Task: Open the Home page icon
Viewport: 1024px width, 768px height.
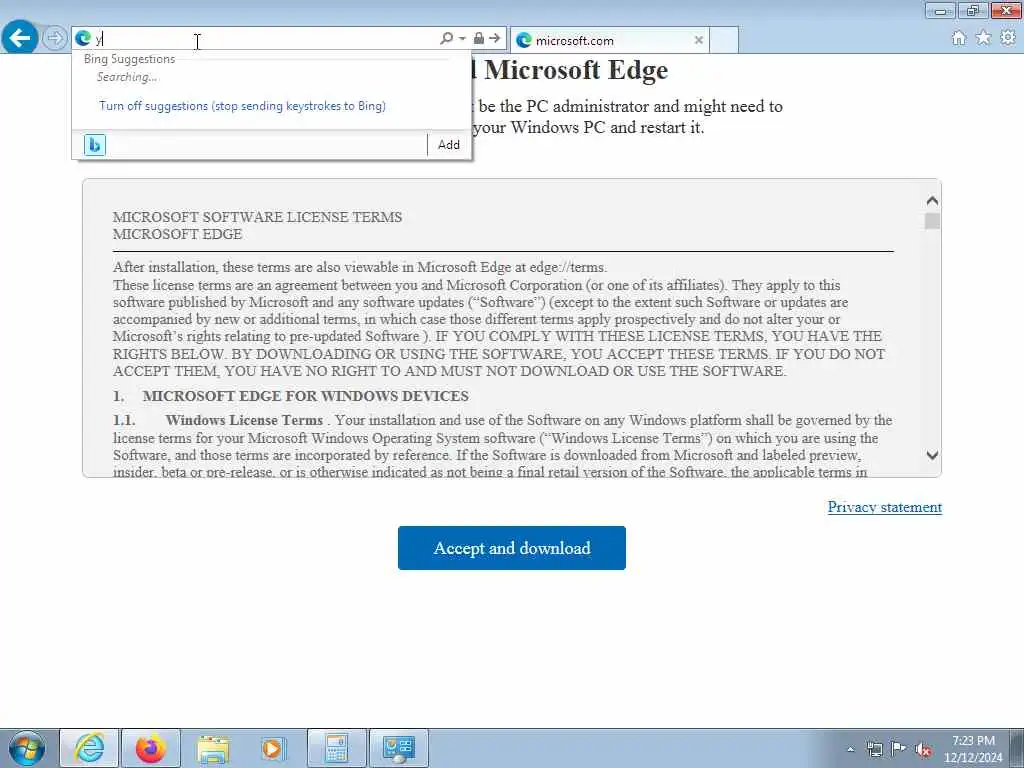Action: point(959,38)
